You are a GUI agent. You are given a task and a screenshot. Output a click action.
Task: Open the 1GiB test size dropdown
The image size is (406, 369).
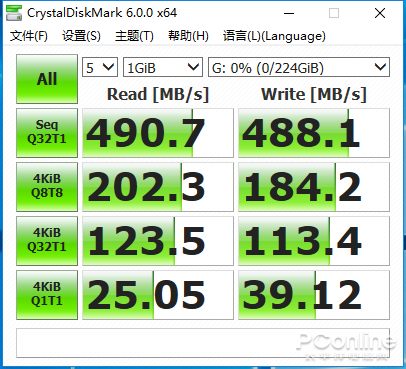tap(163, 68)
